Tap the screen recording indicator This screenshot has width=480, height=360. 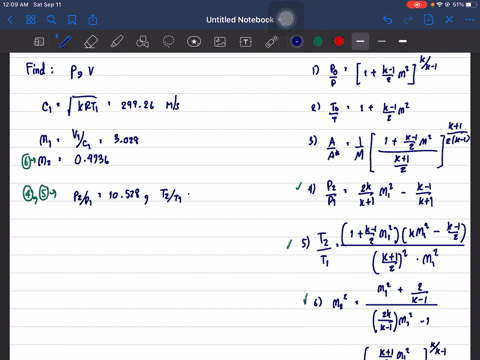[417, 5]
